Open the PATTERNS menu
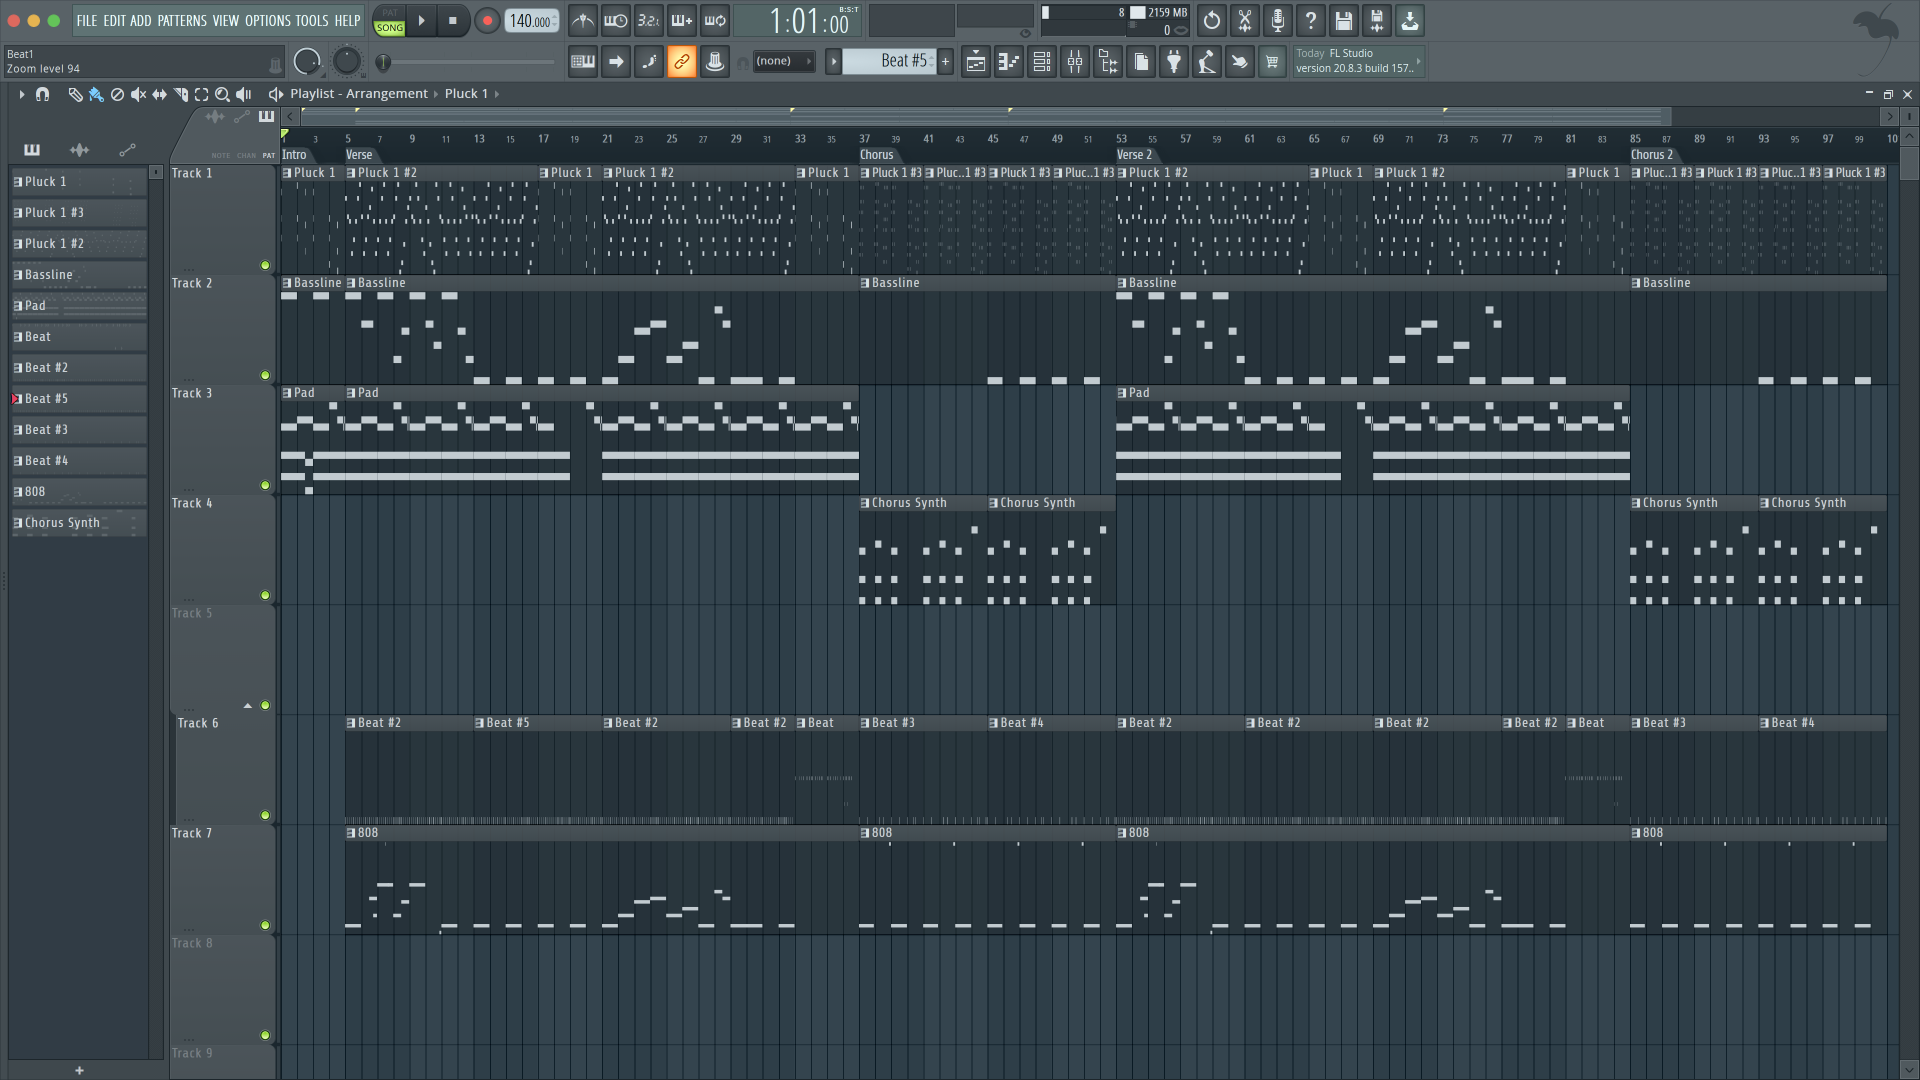The width and height of the screenshot is (1920, 1080). [182, 21]
